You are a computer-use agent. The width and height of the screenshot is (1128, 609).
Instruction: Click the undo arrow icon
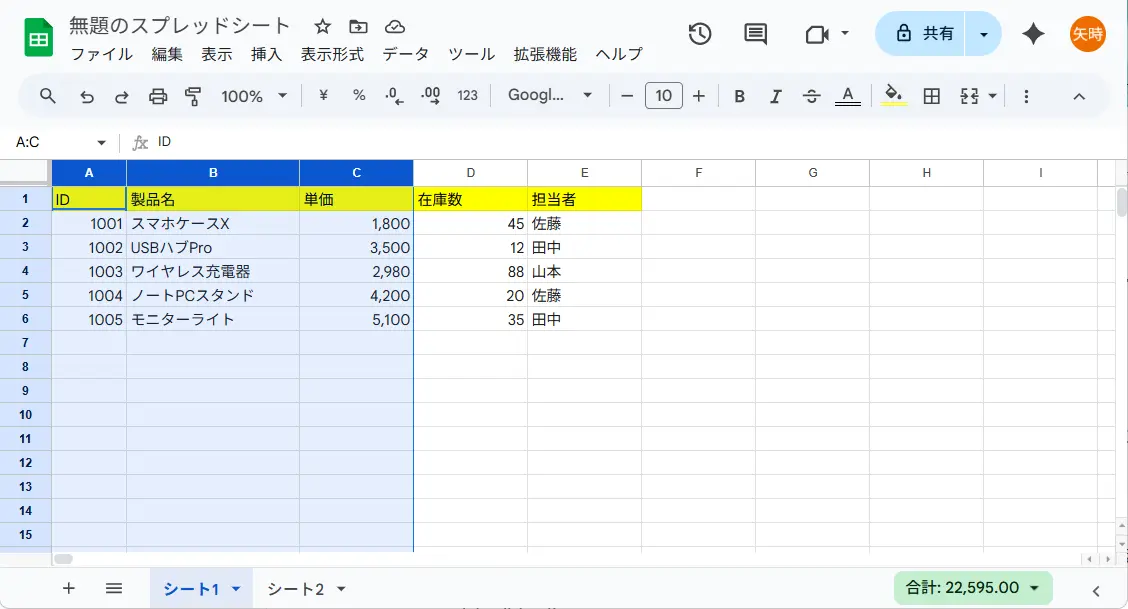[87, 96]
